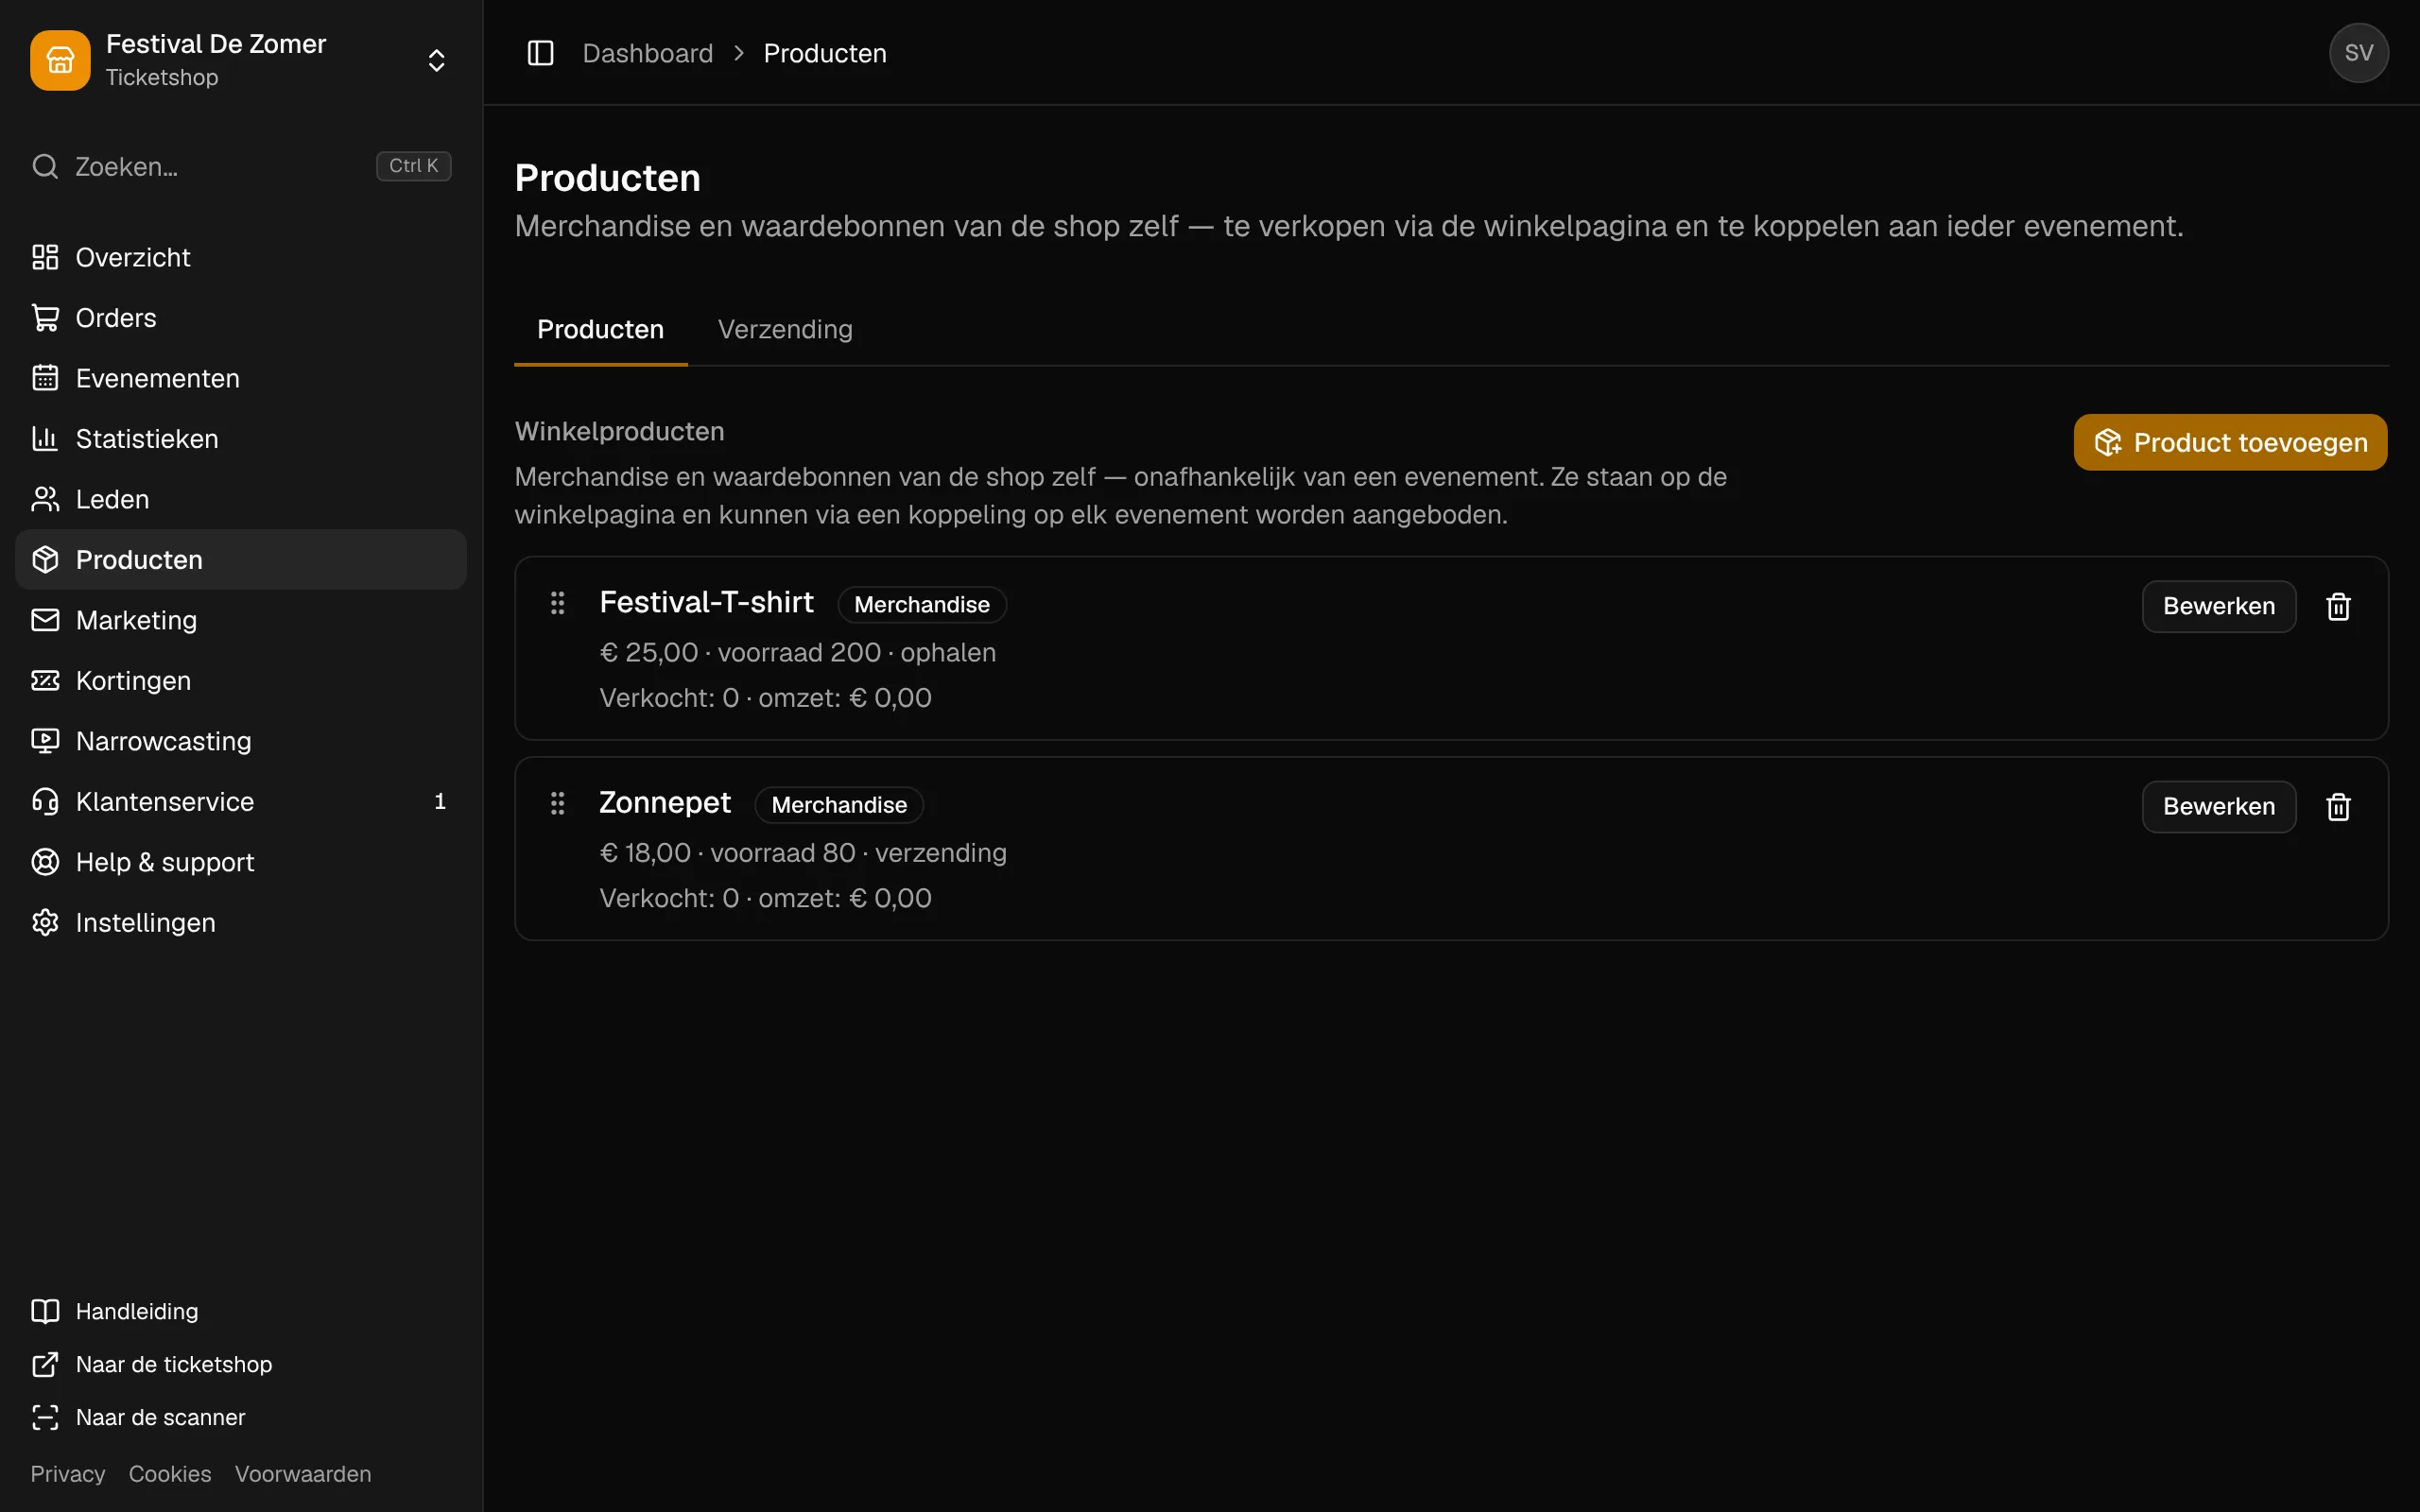Select the Producten tab
This screenshot has width=2420, height=1512.
click(600, 329)
